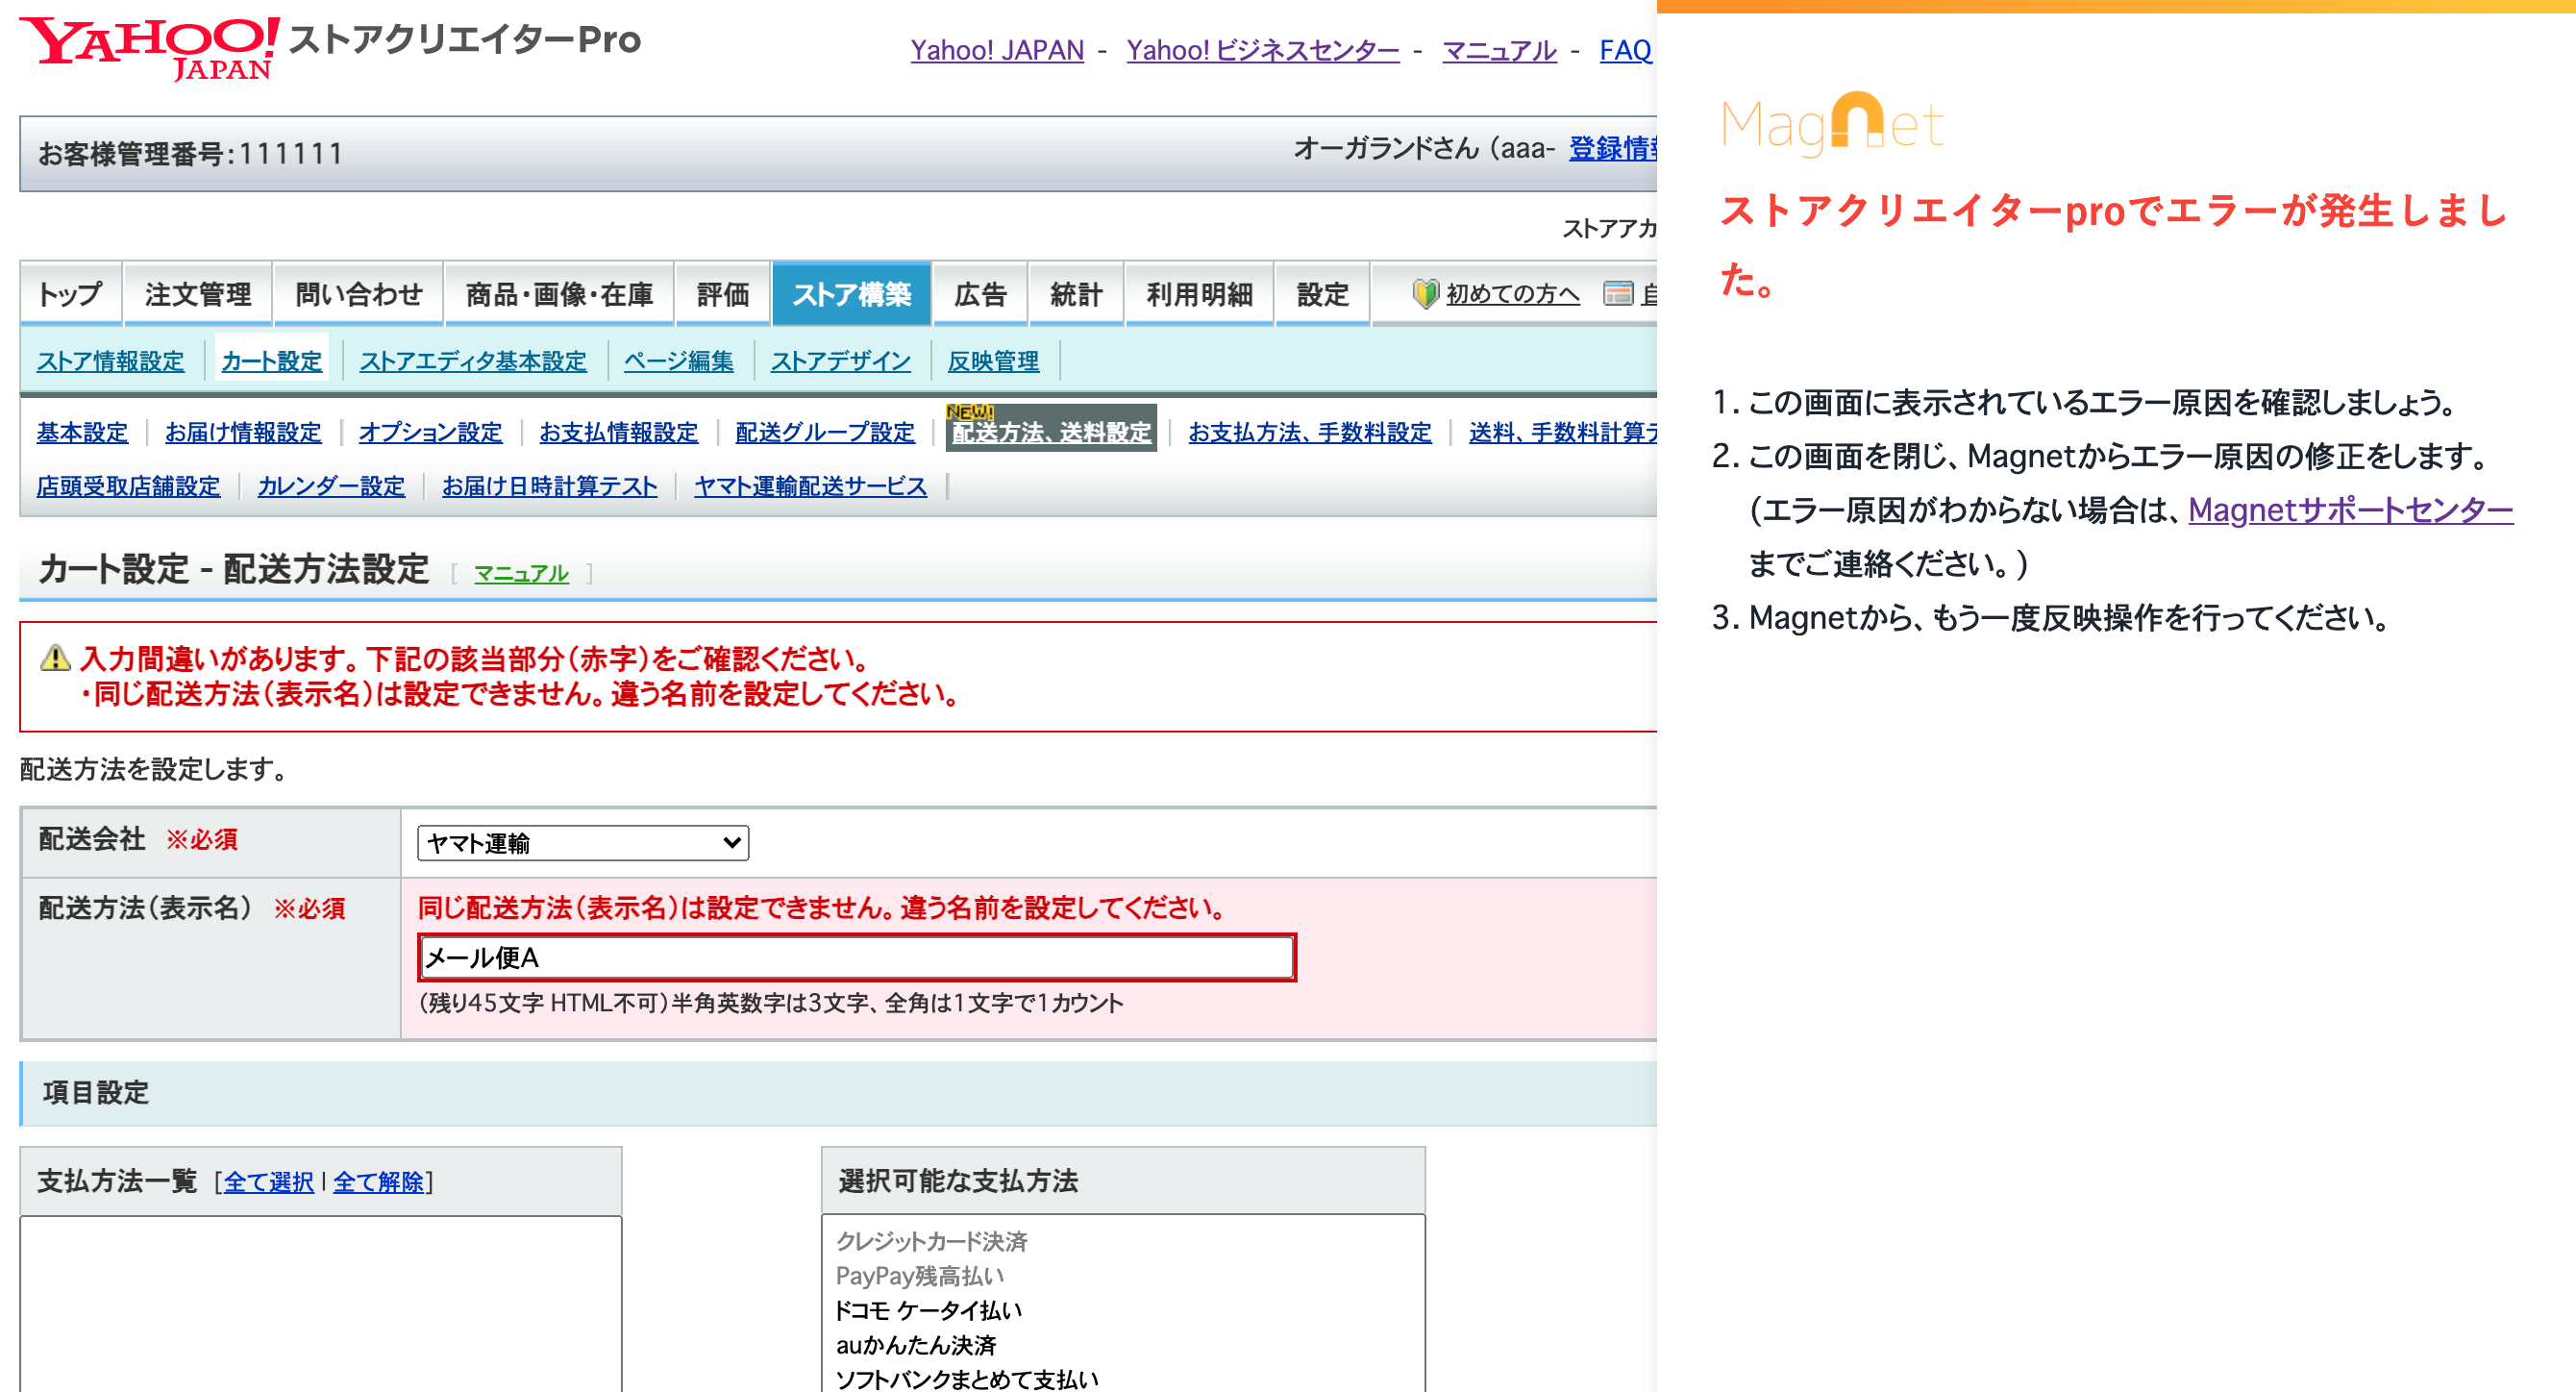
Task: Open カレンダー設定 link
Action: coord(331,486)
